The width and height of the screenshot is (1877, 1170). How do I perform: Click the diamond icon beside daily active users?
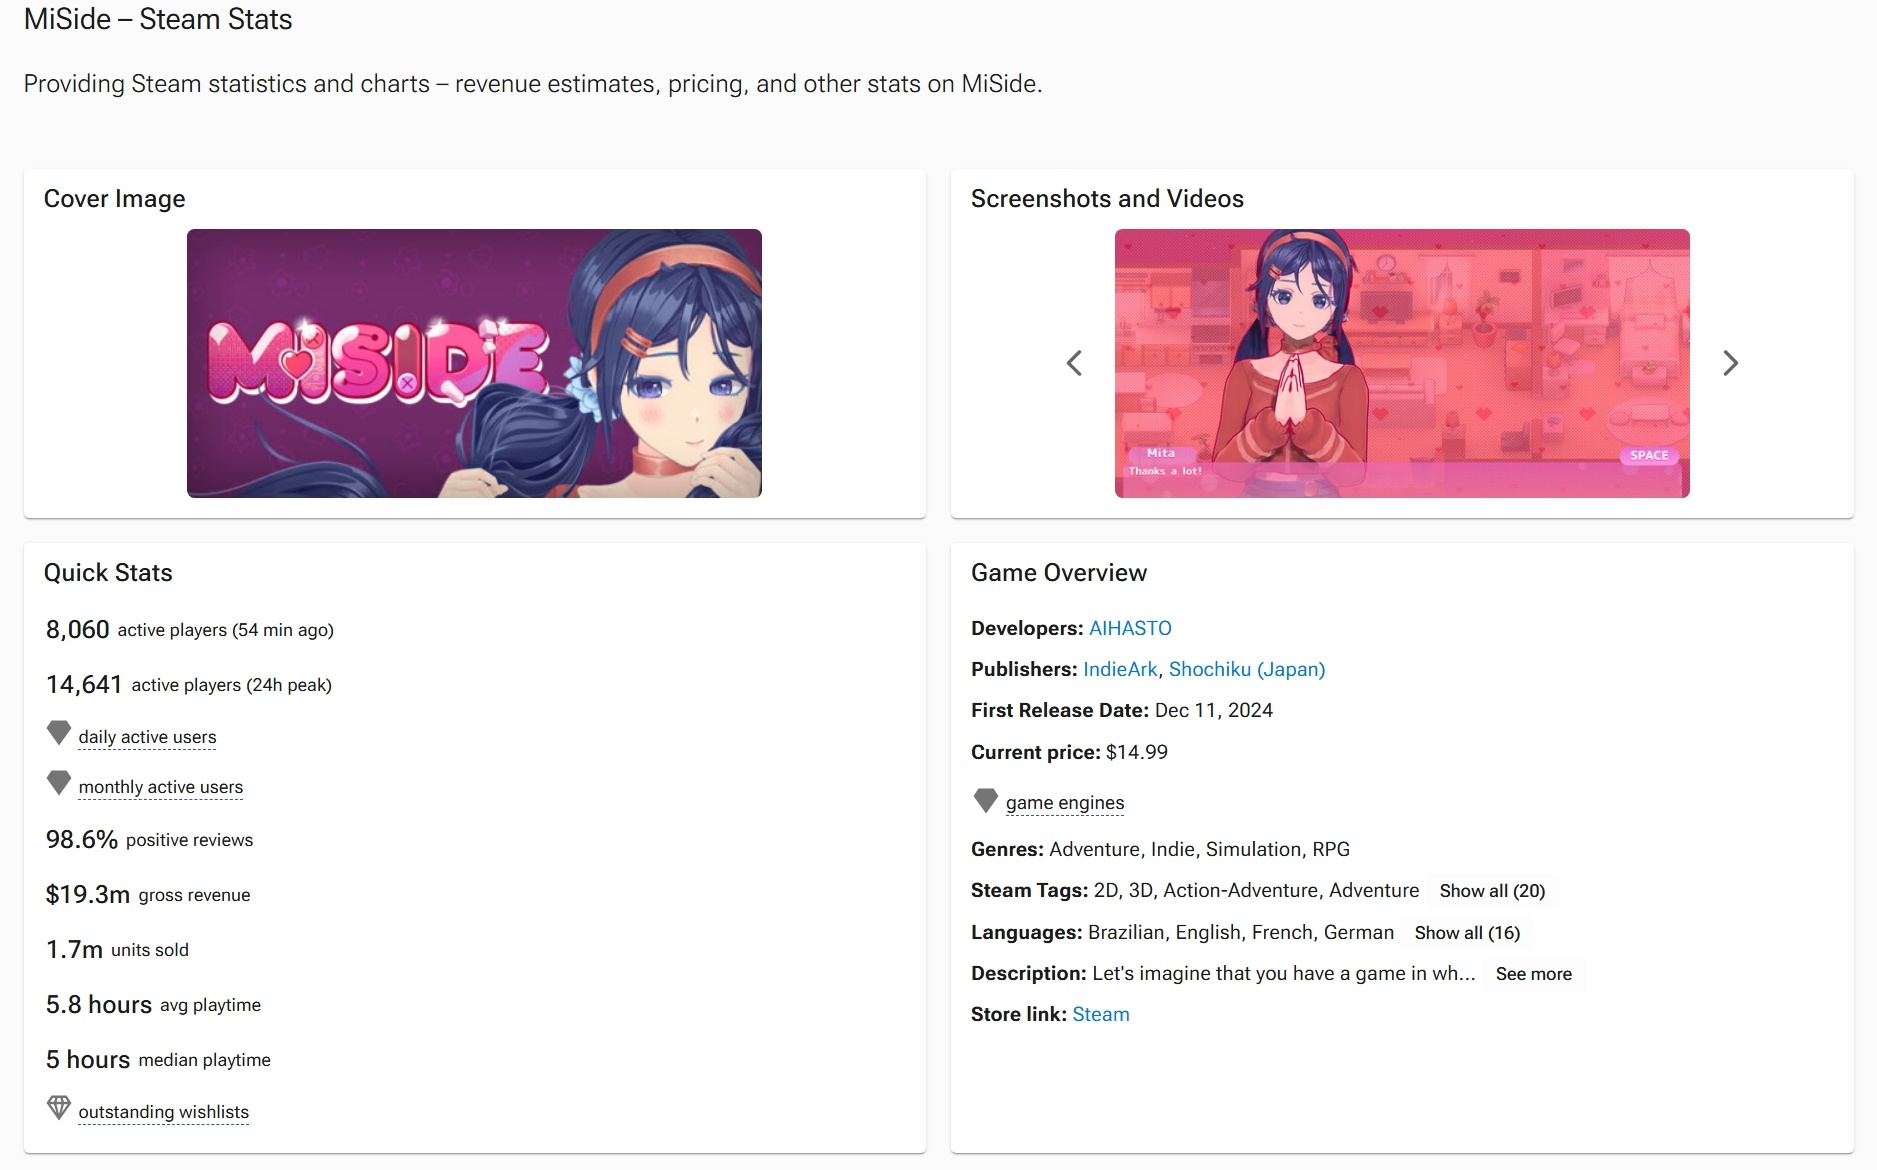point(59,733)
